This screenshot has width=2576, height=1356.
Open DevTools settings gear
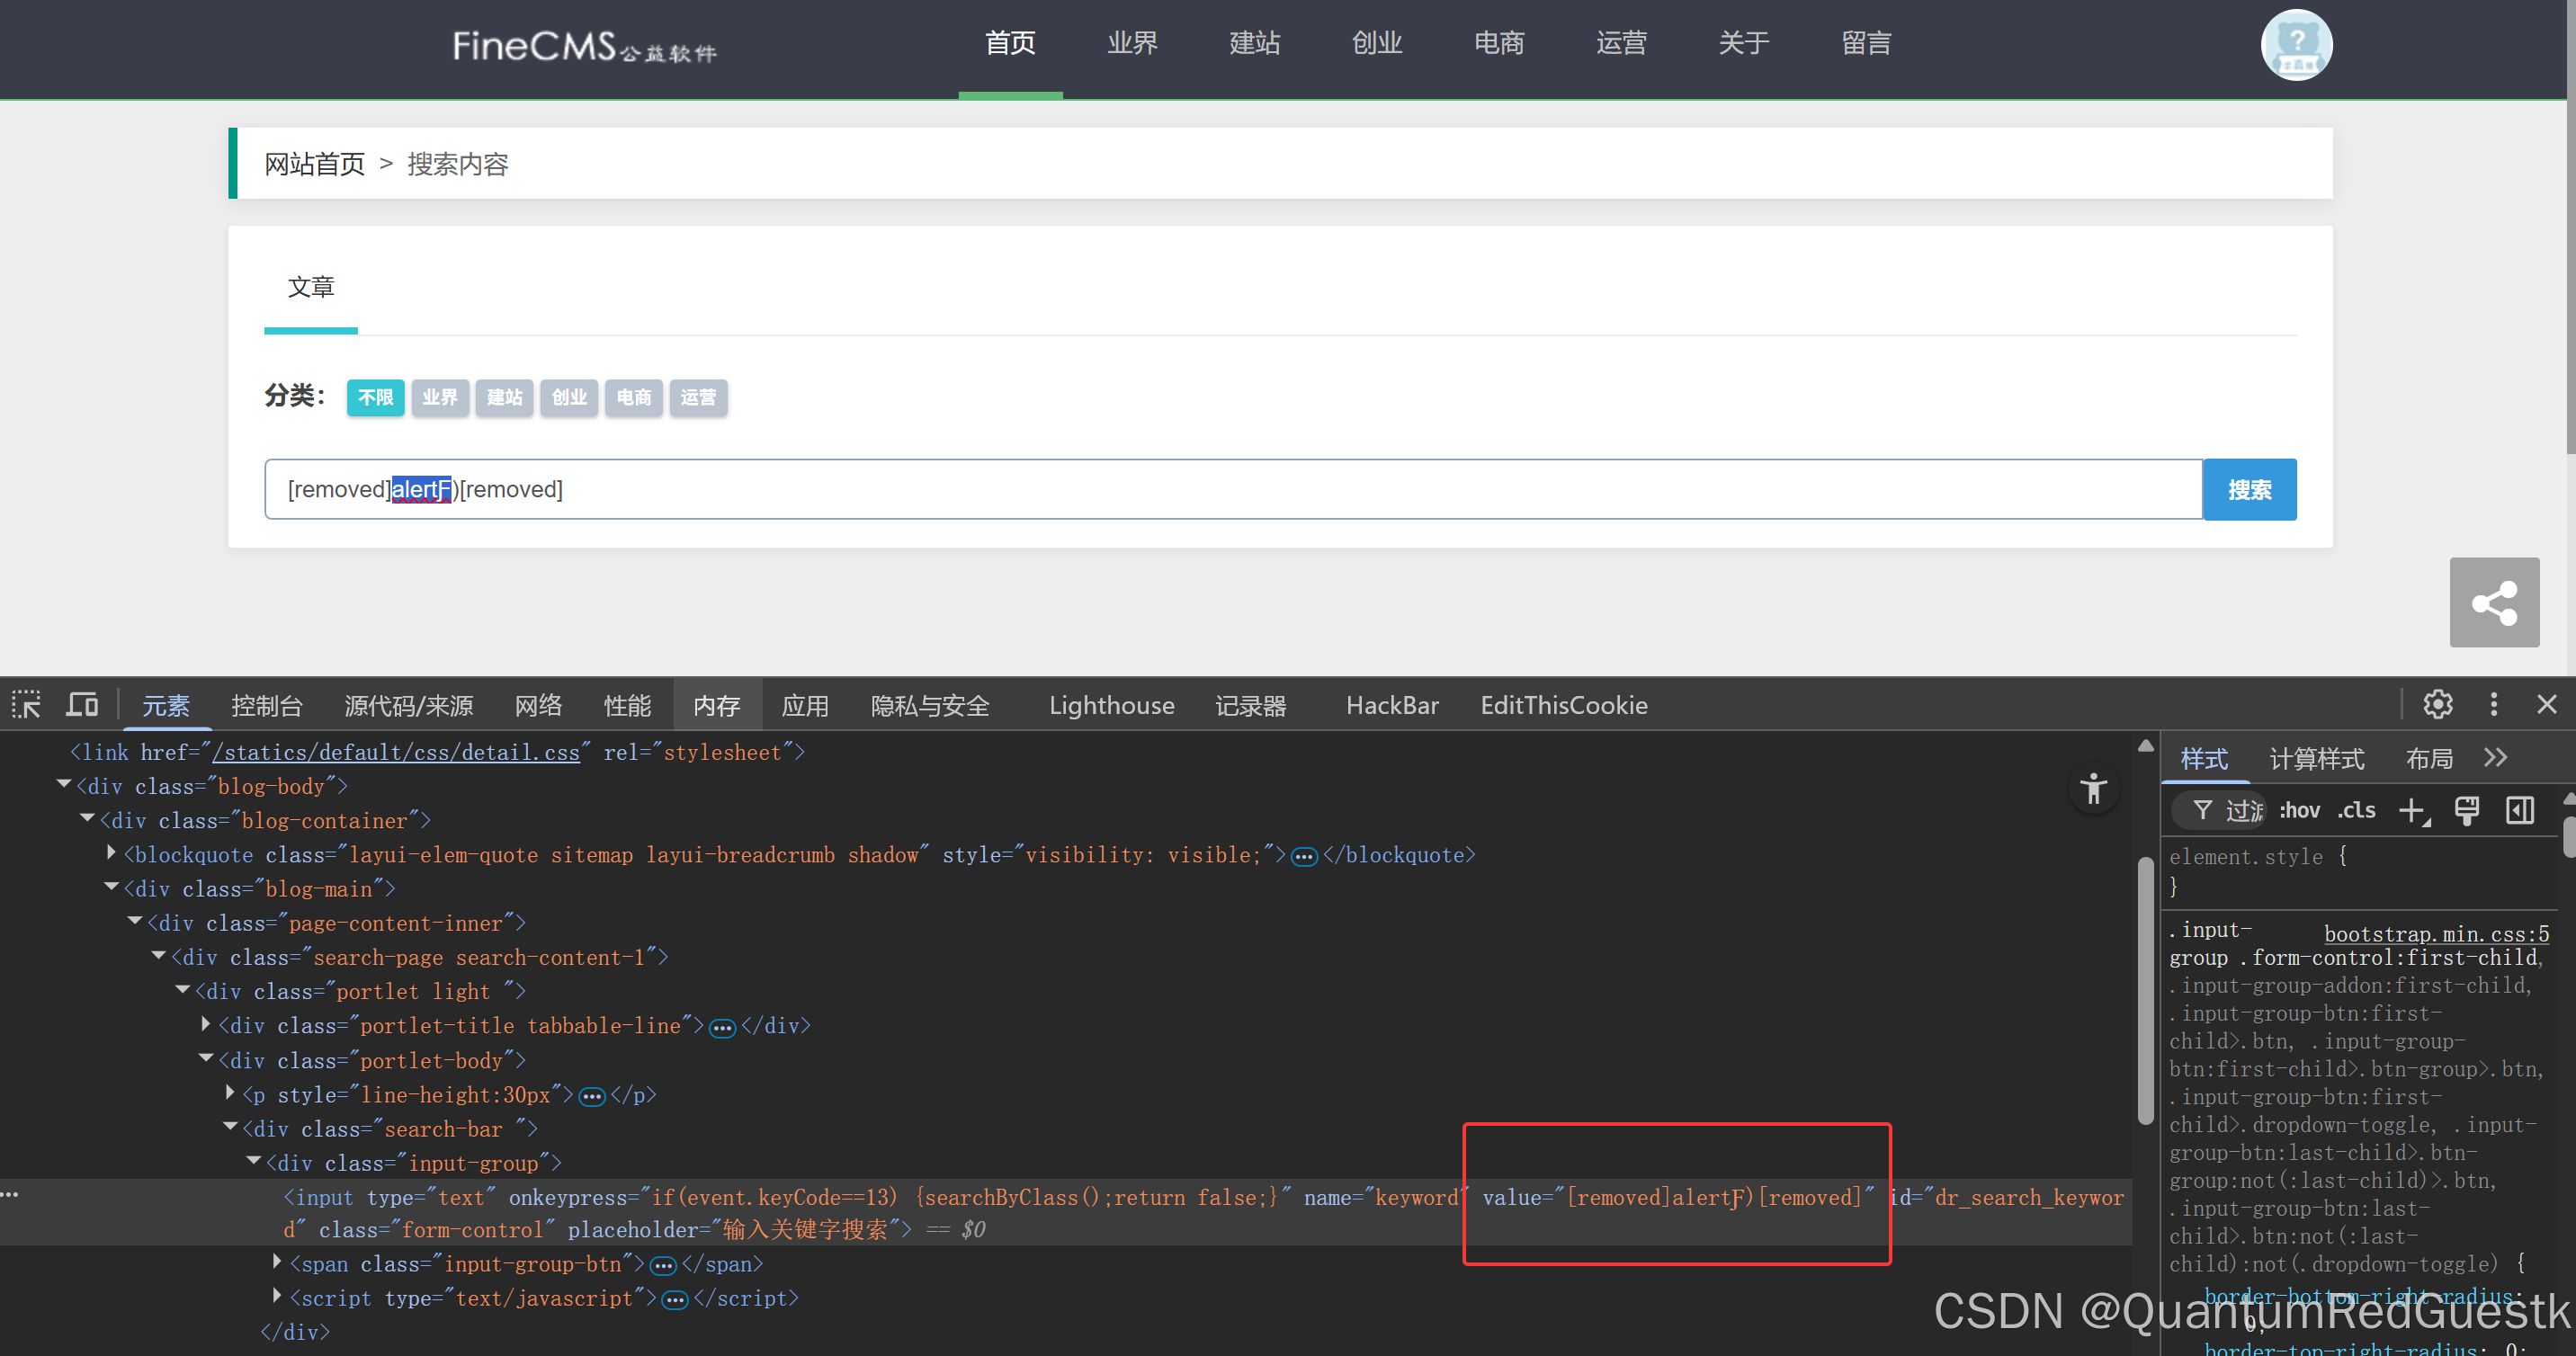pos(2437,705)
